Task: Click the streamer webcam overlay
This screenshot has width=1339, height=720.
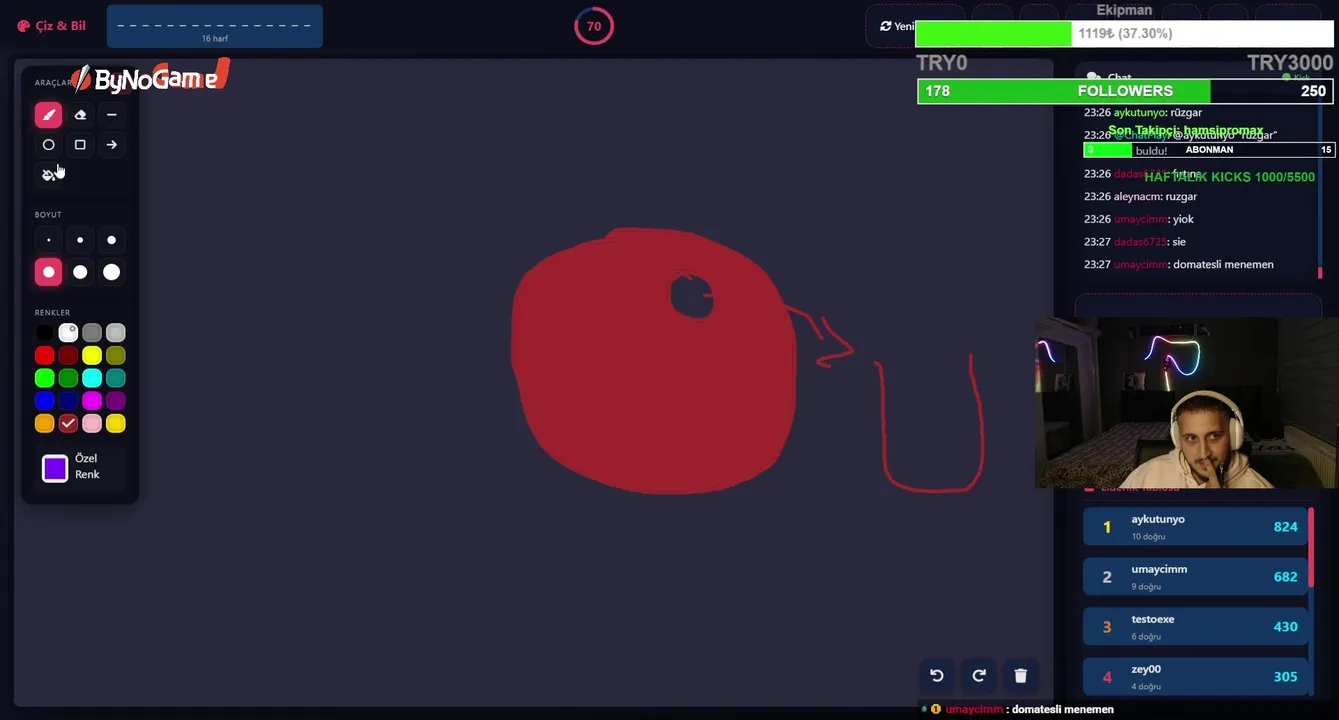Action: pos(1186,403)
